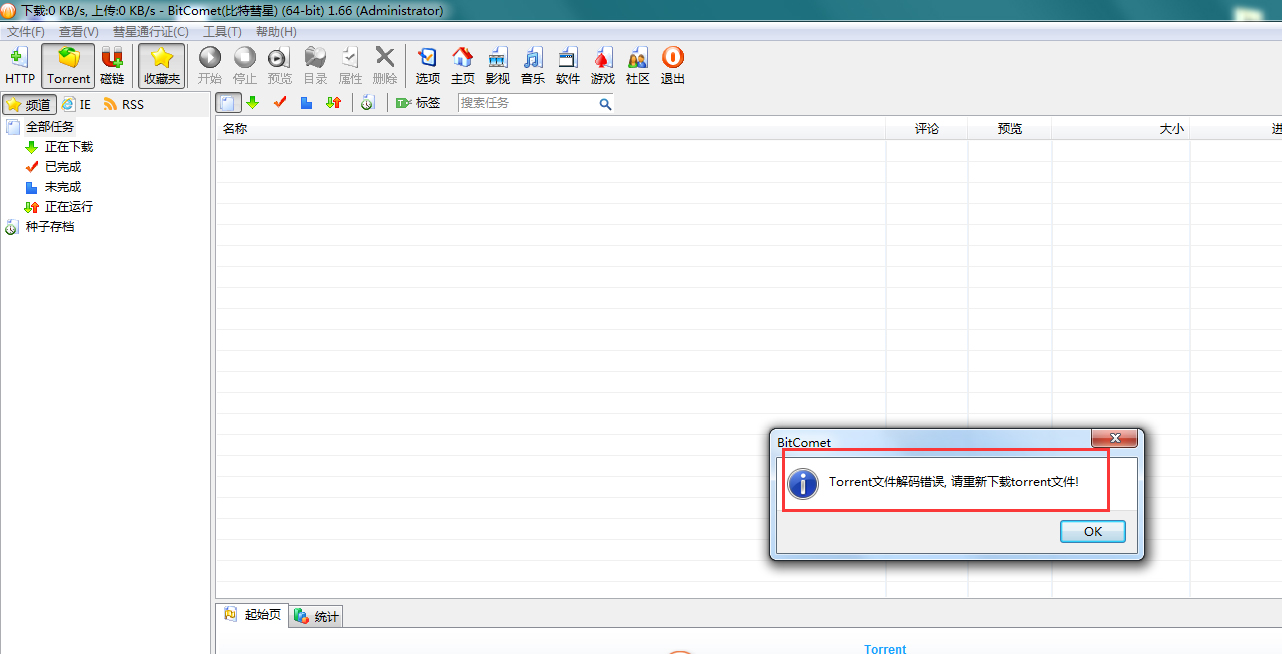Switch to the 起始页 bottom tab

[254, 615]
